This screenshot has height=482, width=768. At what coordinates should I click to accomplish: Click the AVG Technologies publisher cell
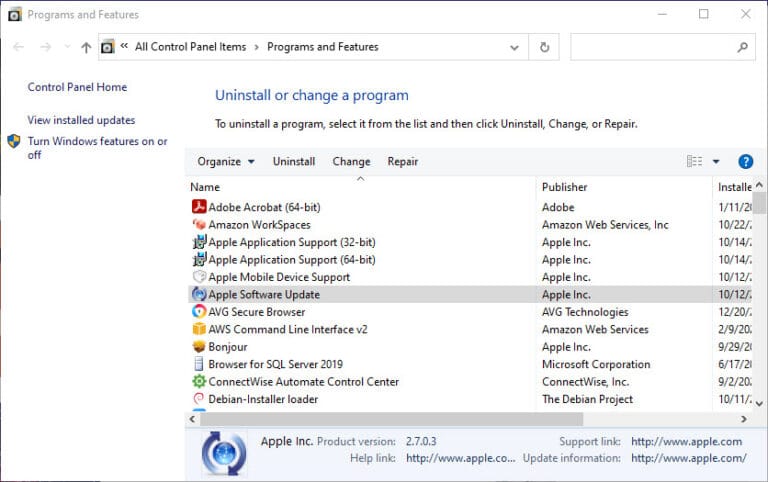click(x=585, y=312)
